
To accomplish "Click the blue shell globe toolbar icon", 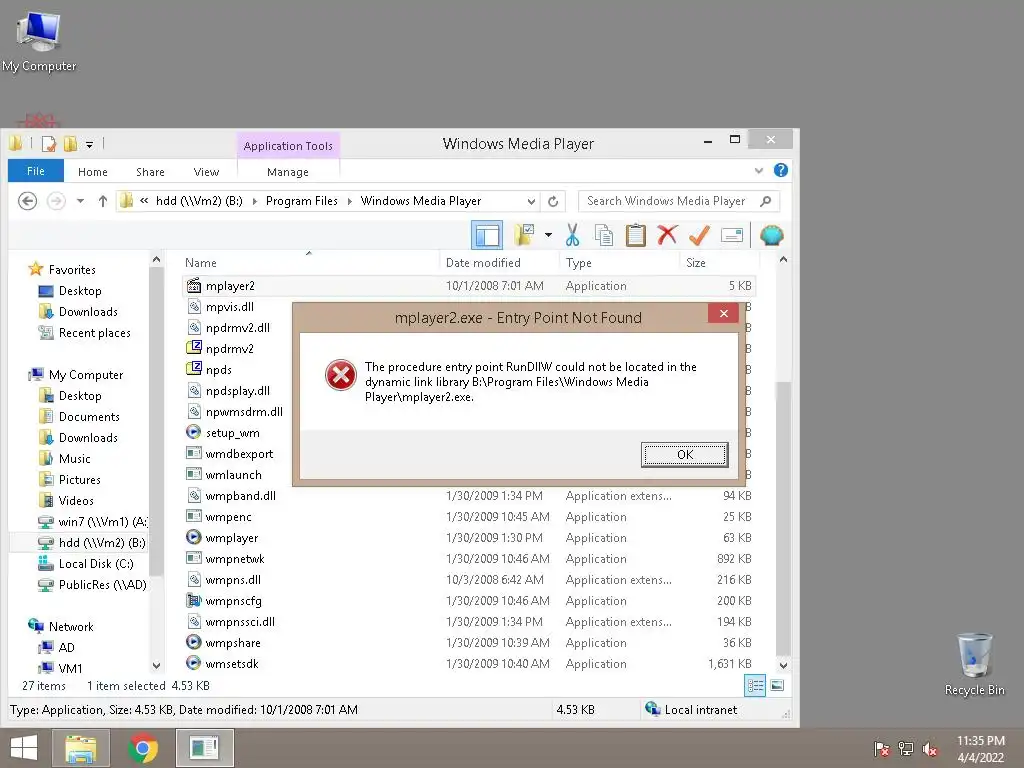I will [771, 235].
